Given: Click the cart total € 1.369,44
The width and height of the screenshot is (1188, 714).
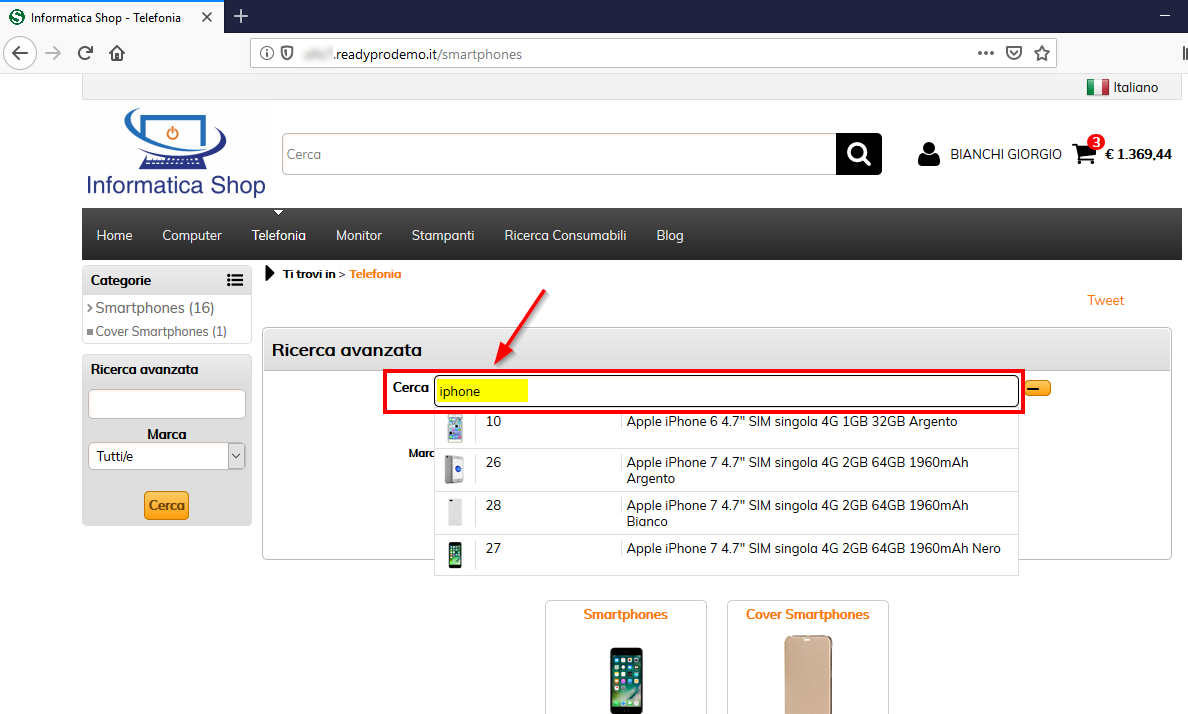Looking at the screenshot, I should point(1138,154).
